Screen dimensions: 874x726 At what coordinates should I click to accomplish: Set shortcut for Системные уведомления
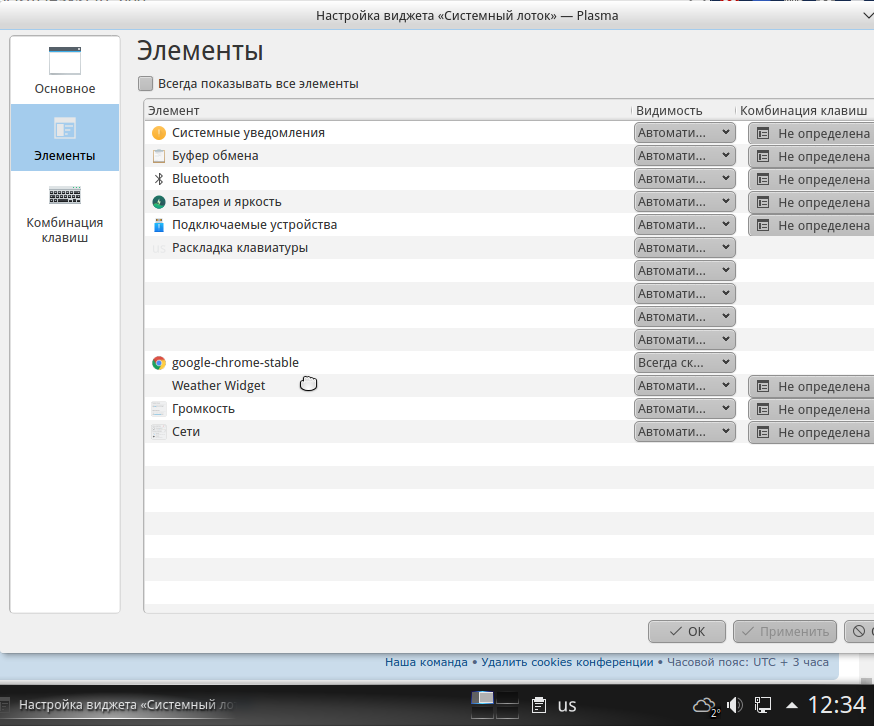click(x=811, y=133)
